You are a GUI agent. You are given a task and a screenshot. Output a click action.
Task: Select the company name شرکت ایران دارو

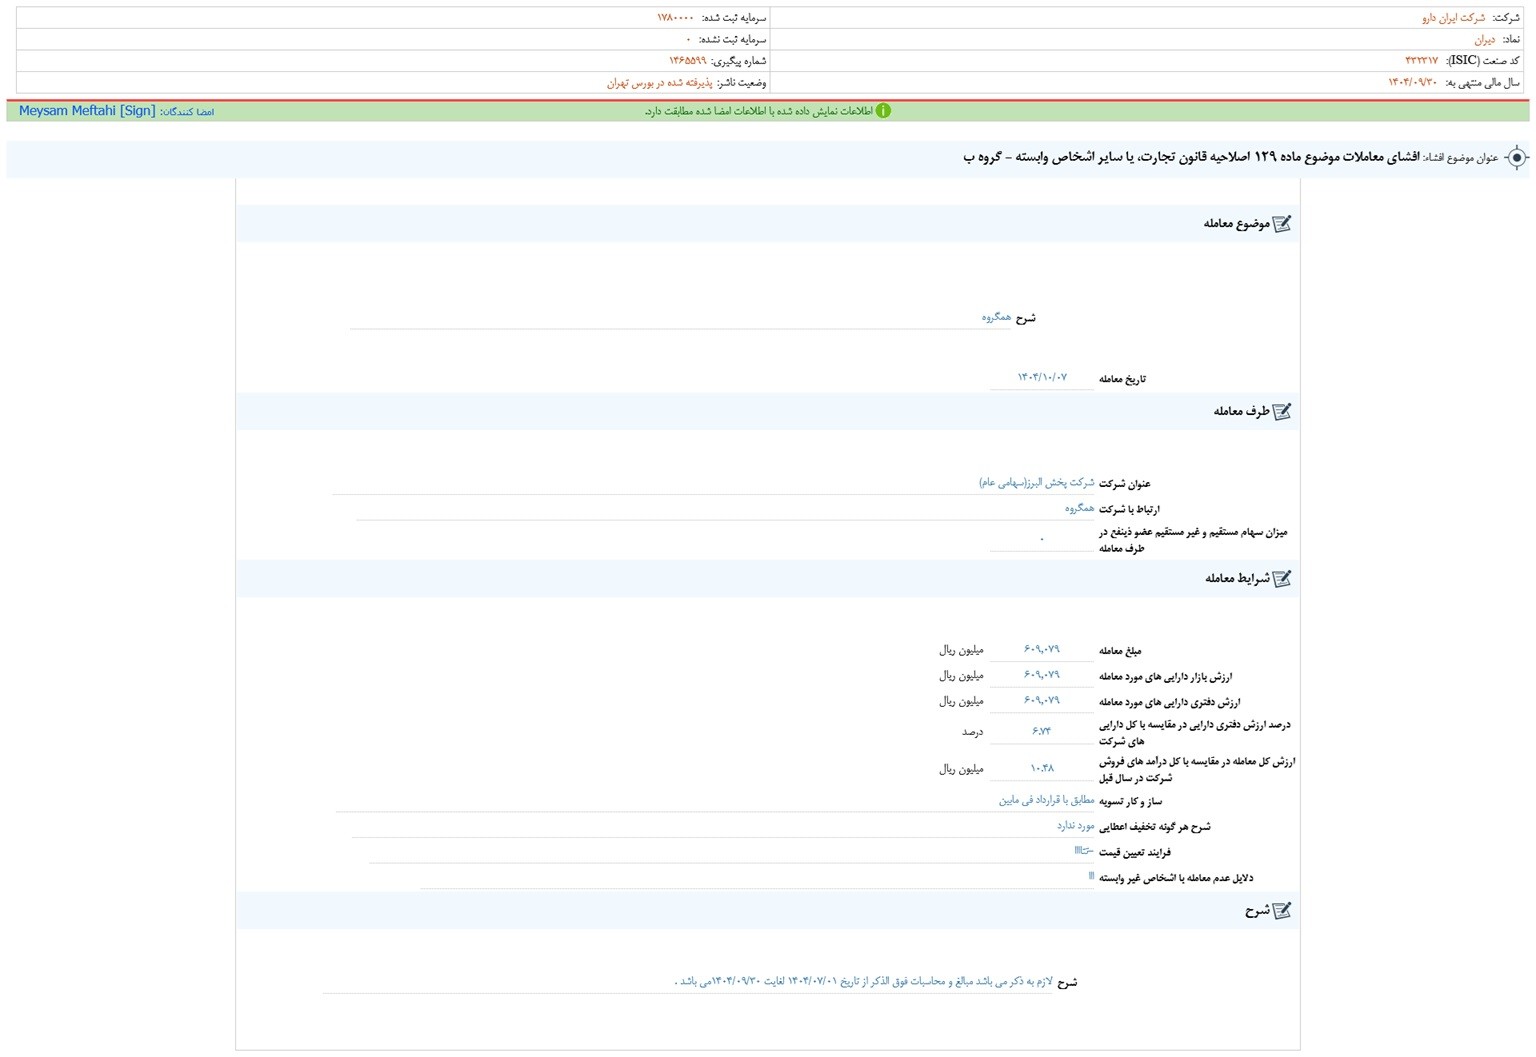tap(1453, 18)
